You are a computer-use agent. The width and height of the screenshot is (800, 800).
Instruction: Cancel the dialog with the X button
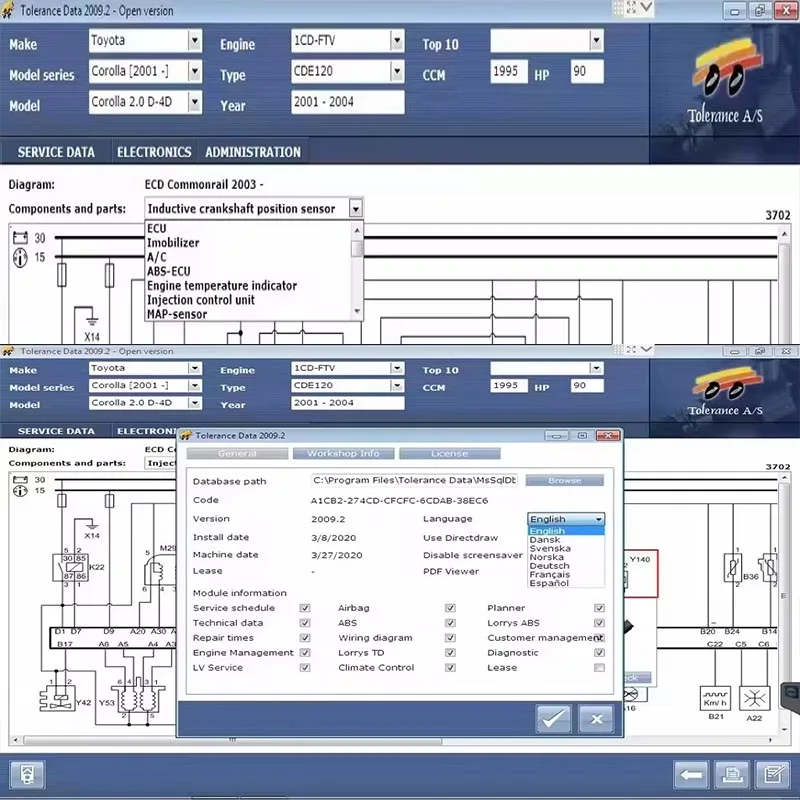click(x=596, y=718)
